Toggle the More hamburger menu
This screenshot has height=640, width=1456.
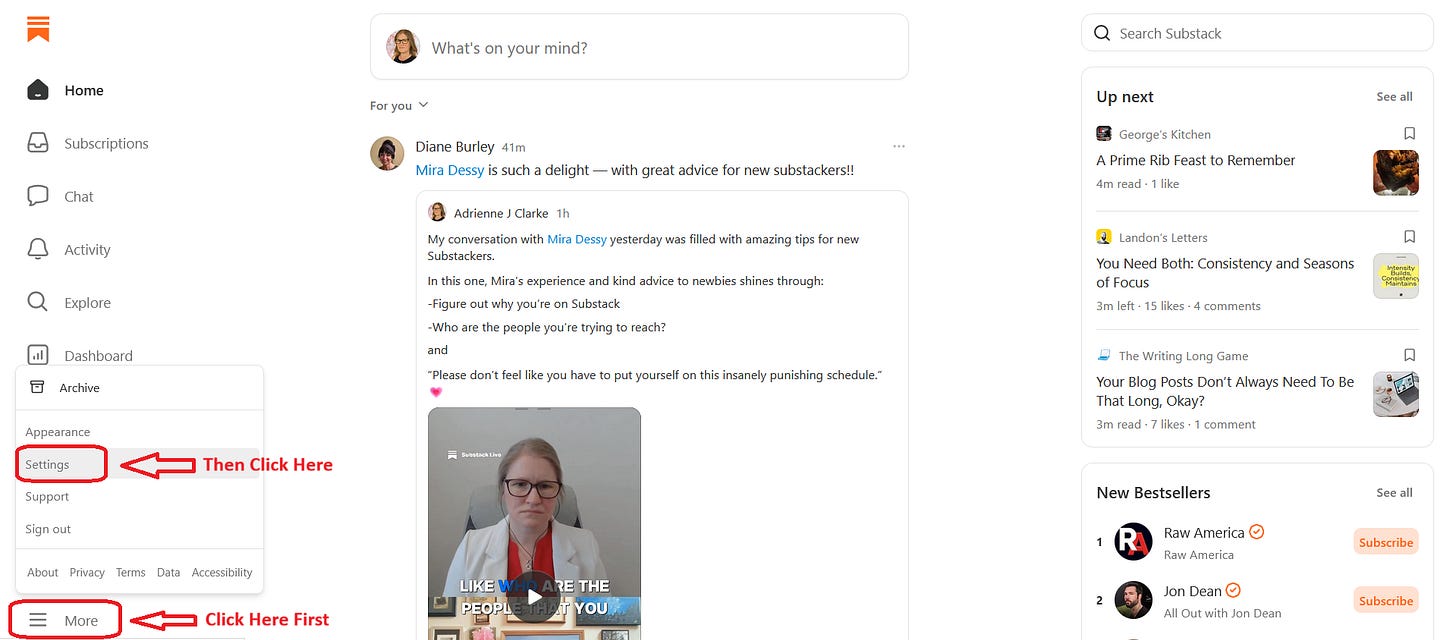(65, 620)
